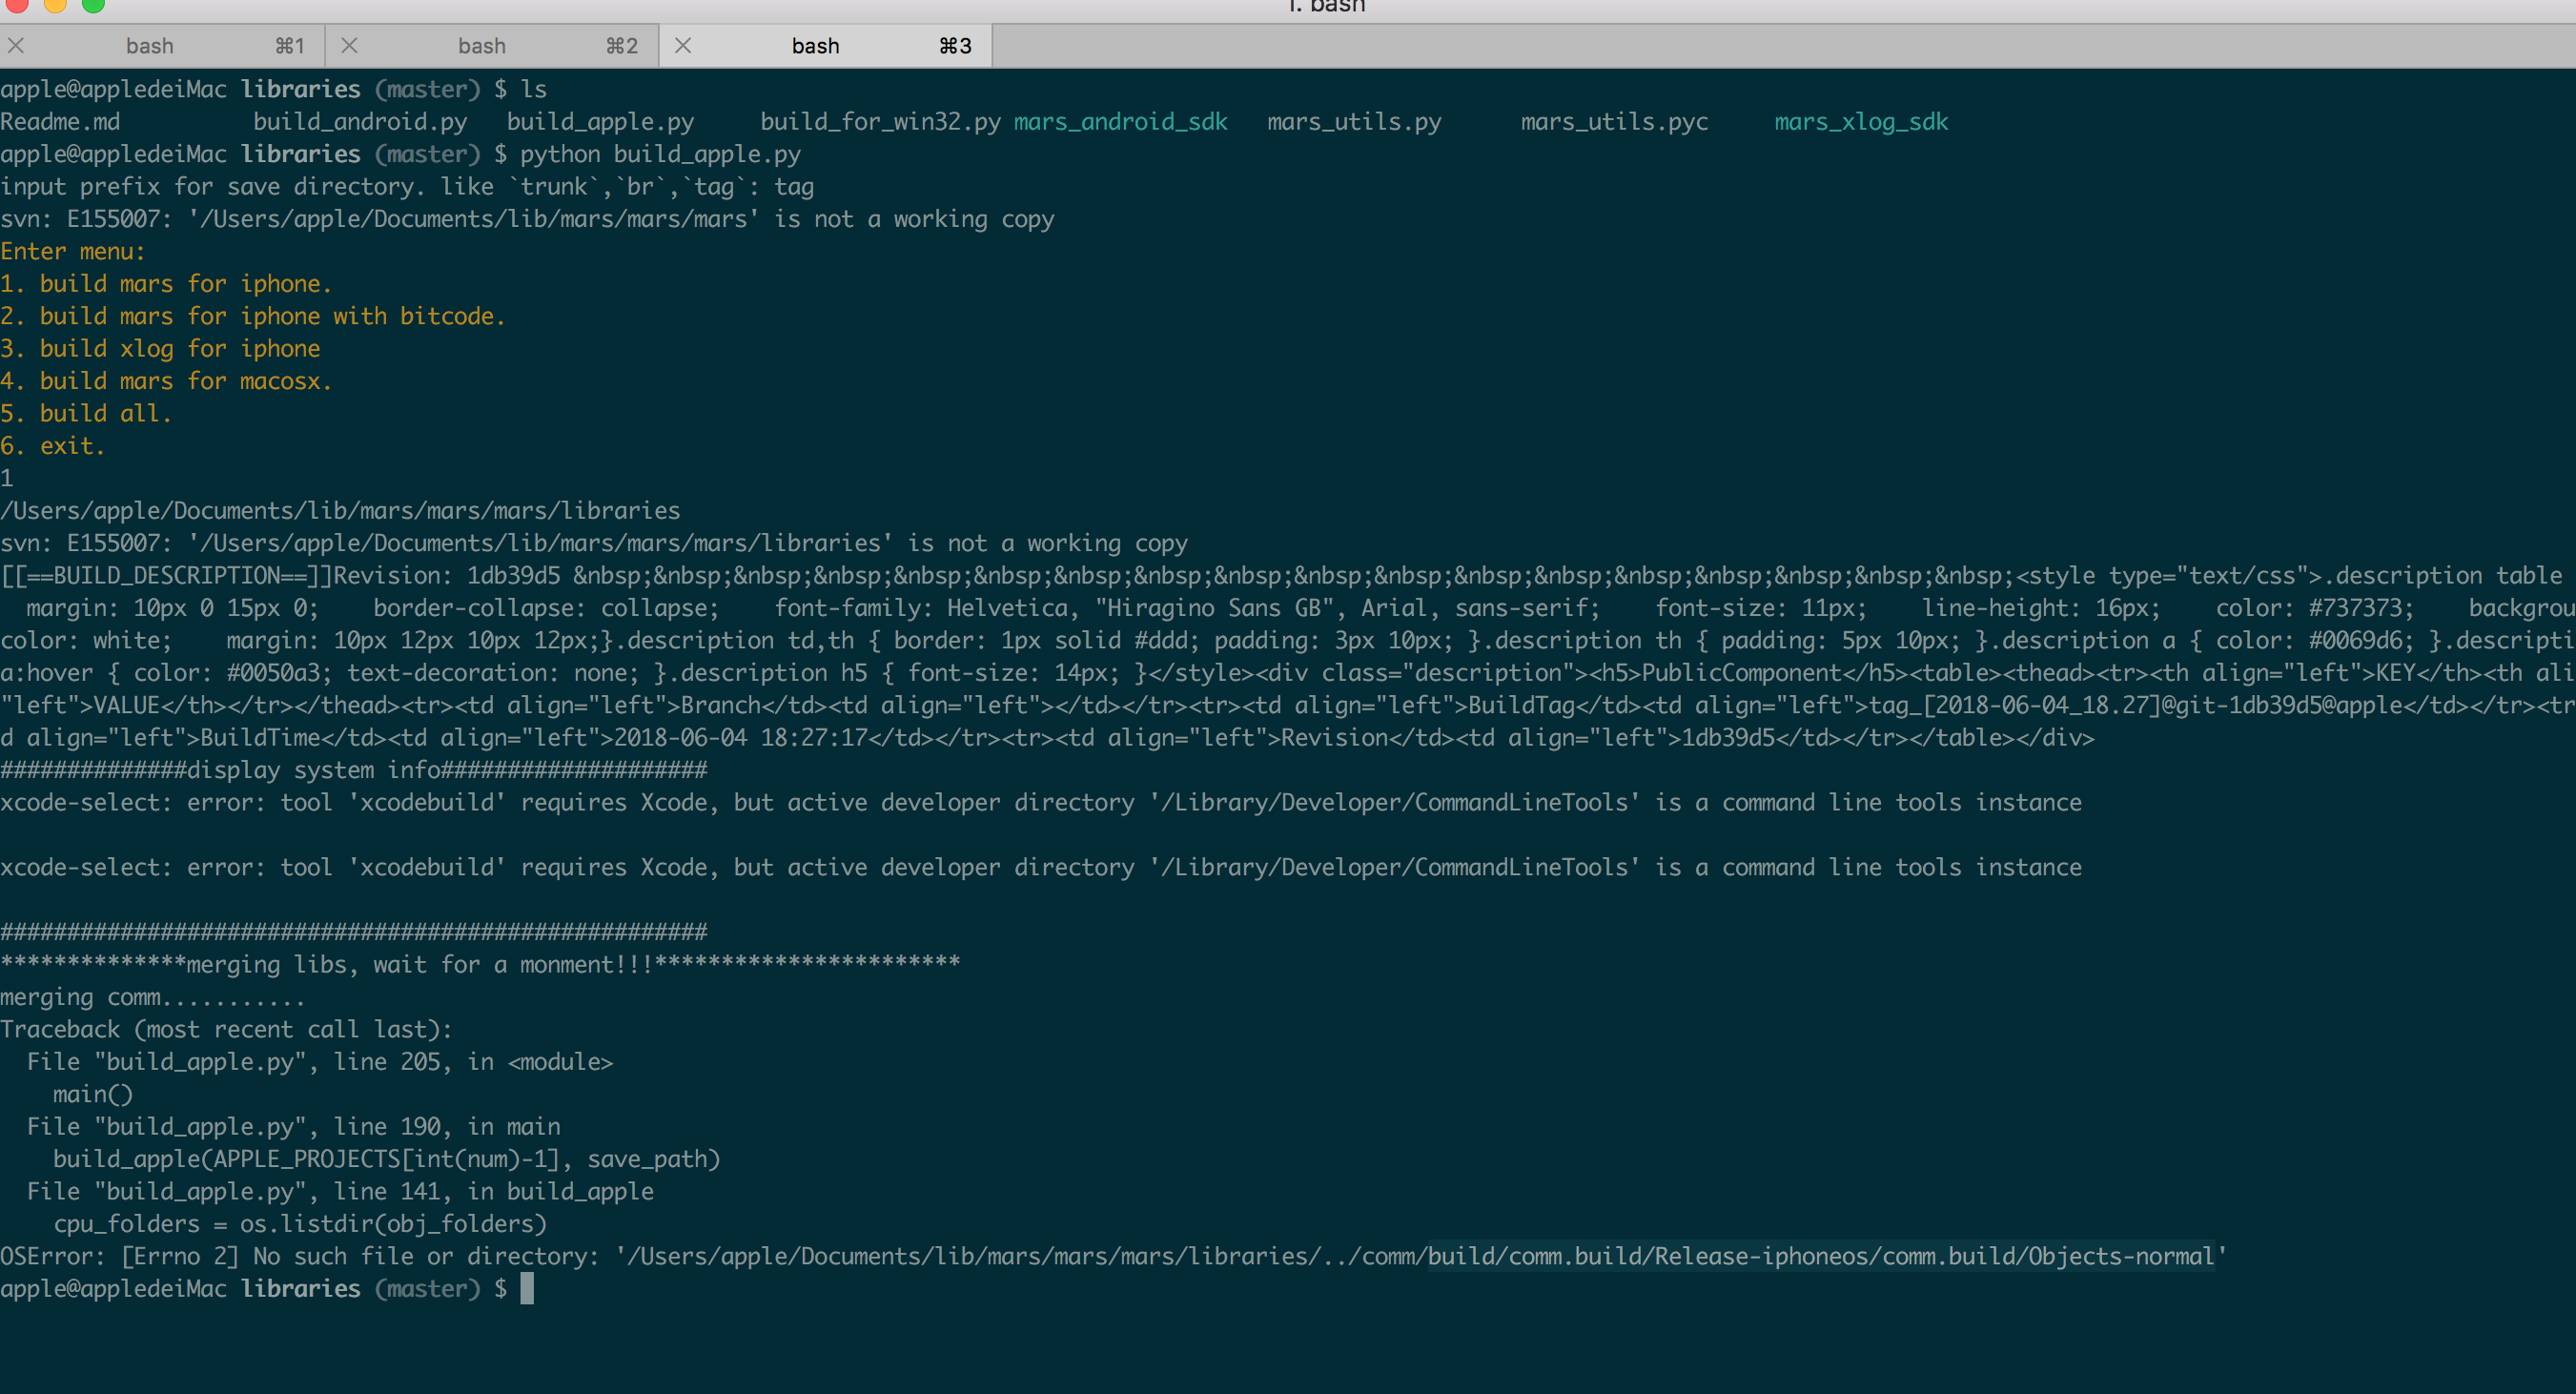Close the second bash tab

[x=349, y=45]
